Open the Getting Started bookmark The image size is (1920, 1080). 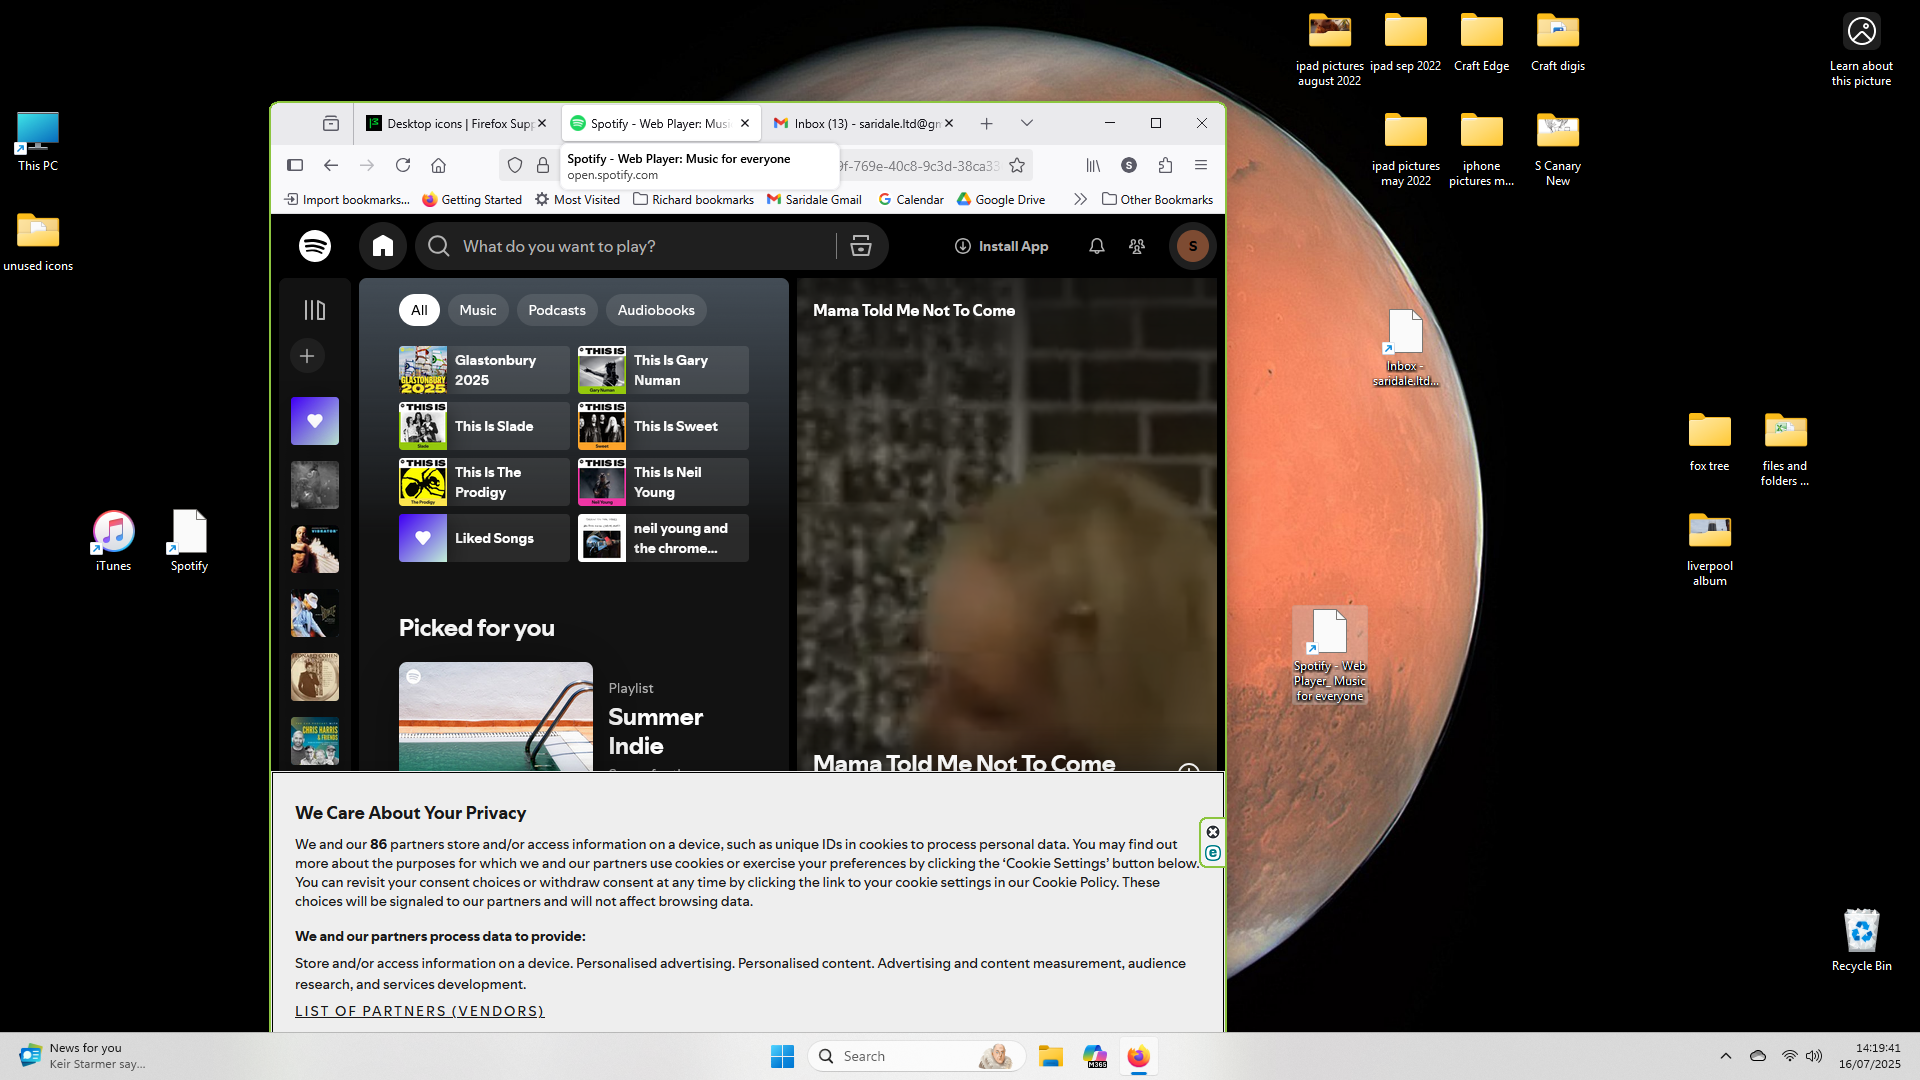pos(472,199)
